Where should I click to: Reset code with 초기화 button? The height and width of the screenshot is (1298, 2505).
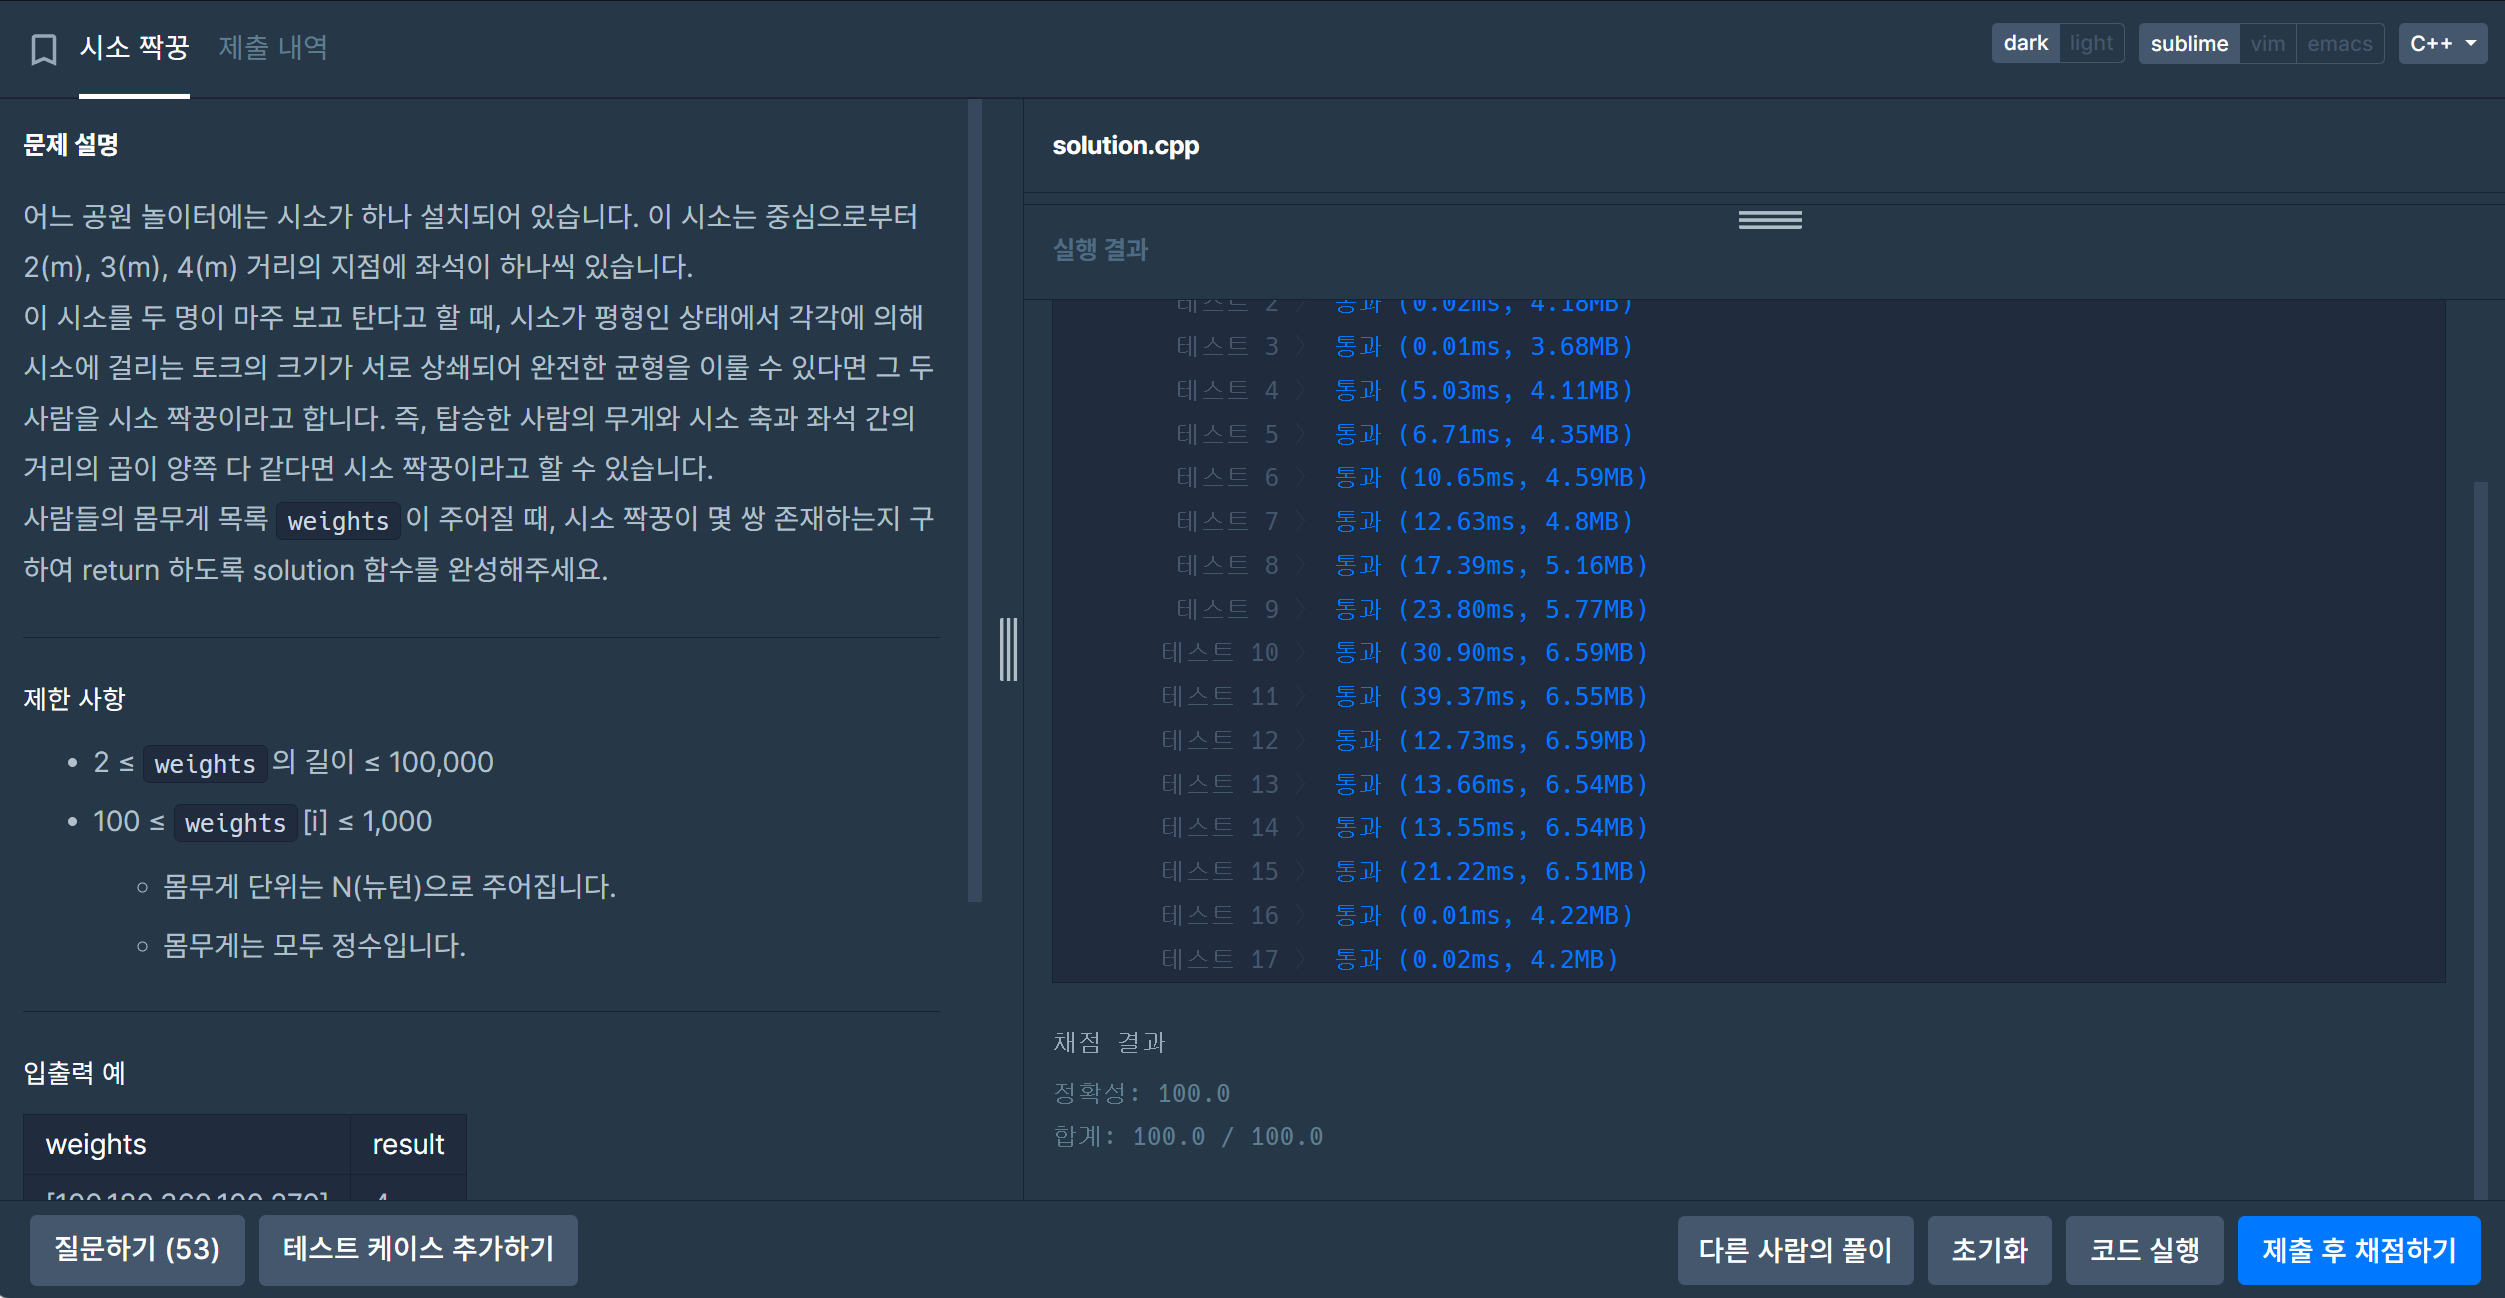(x=1989, y=1250)
